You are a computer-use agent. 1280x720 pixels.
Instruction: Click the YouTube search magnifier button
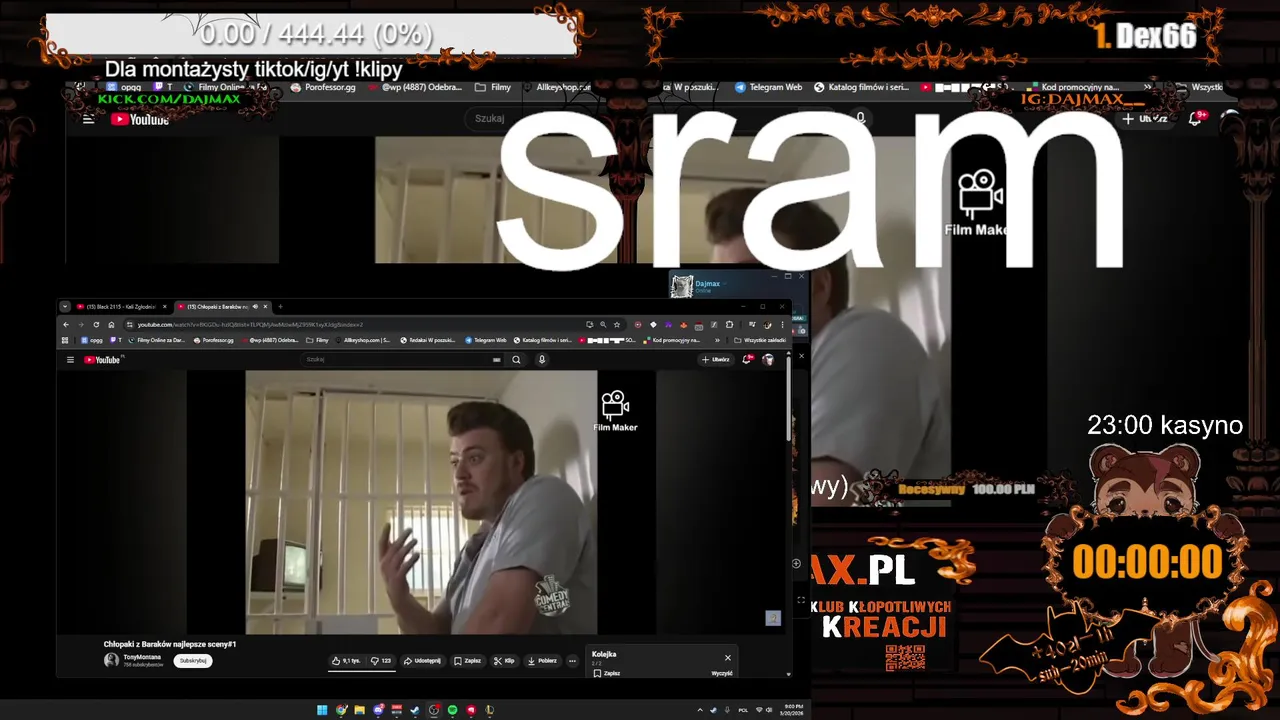coord(516,360)
